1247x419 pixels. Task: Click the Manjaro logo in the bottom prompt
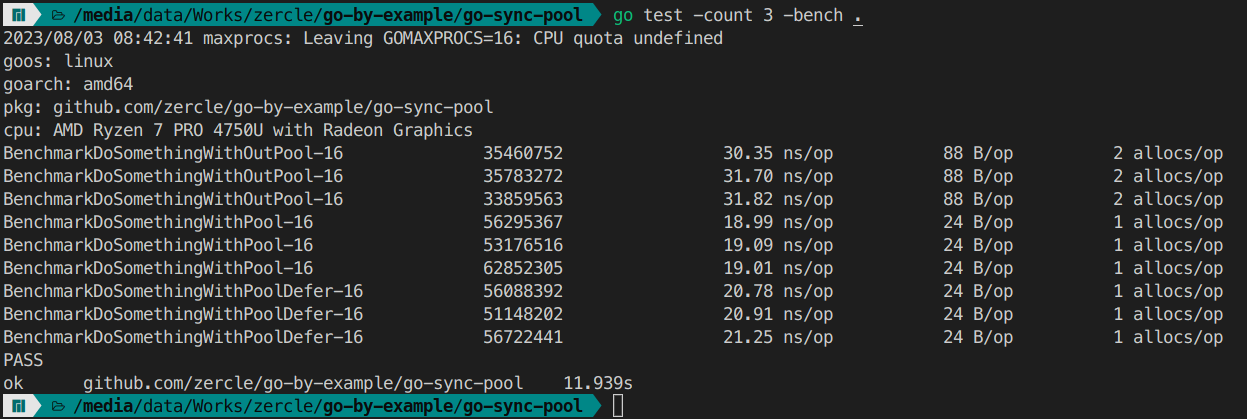(19, 406)
